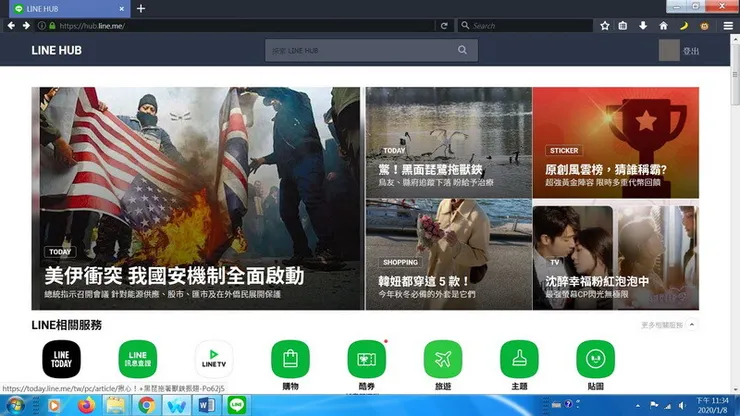
Task: Open the 原創風雲榜 sticker card
Action: 616,143
